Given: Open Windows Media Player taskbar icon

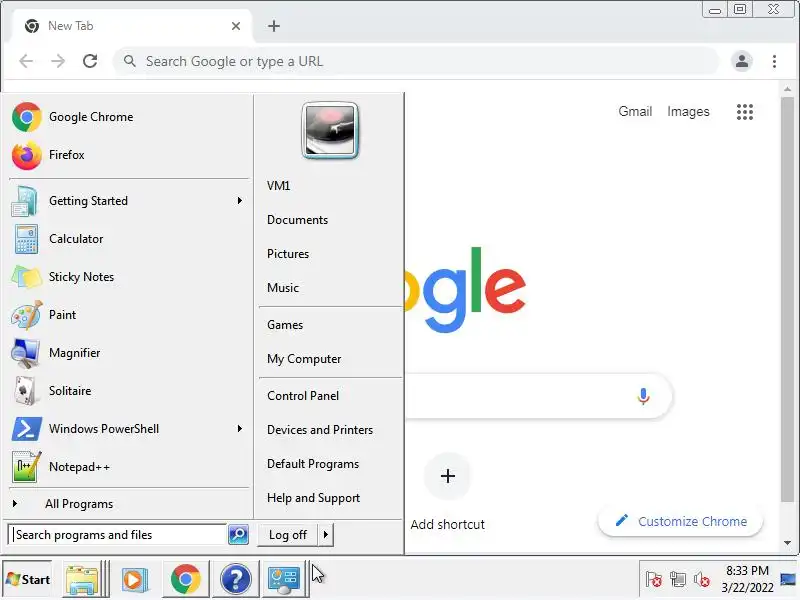Looking at the screenshot, I should pos(135,580).
